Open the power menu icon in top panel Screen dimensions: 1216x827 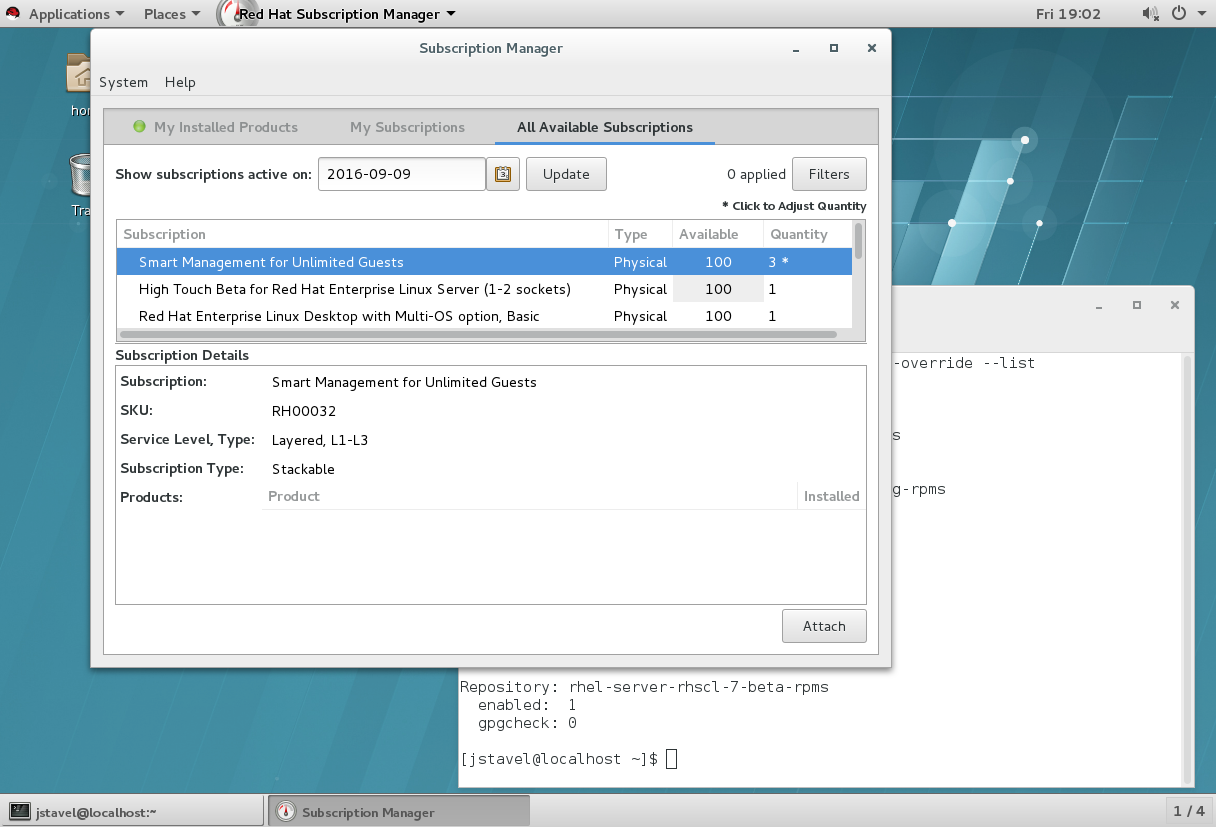point(1178,14)
